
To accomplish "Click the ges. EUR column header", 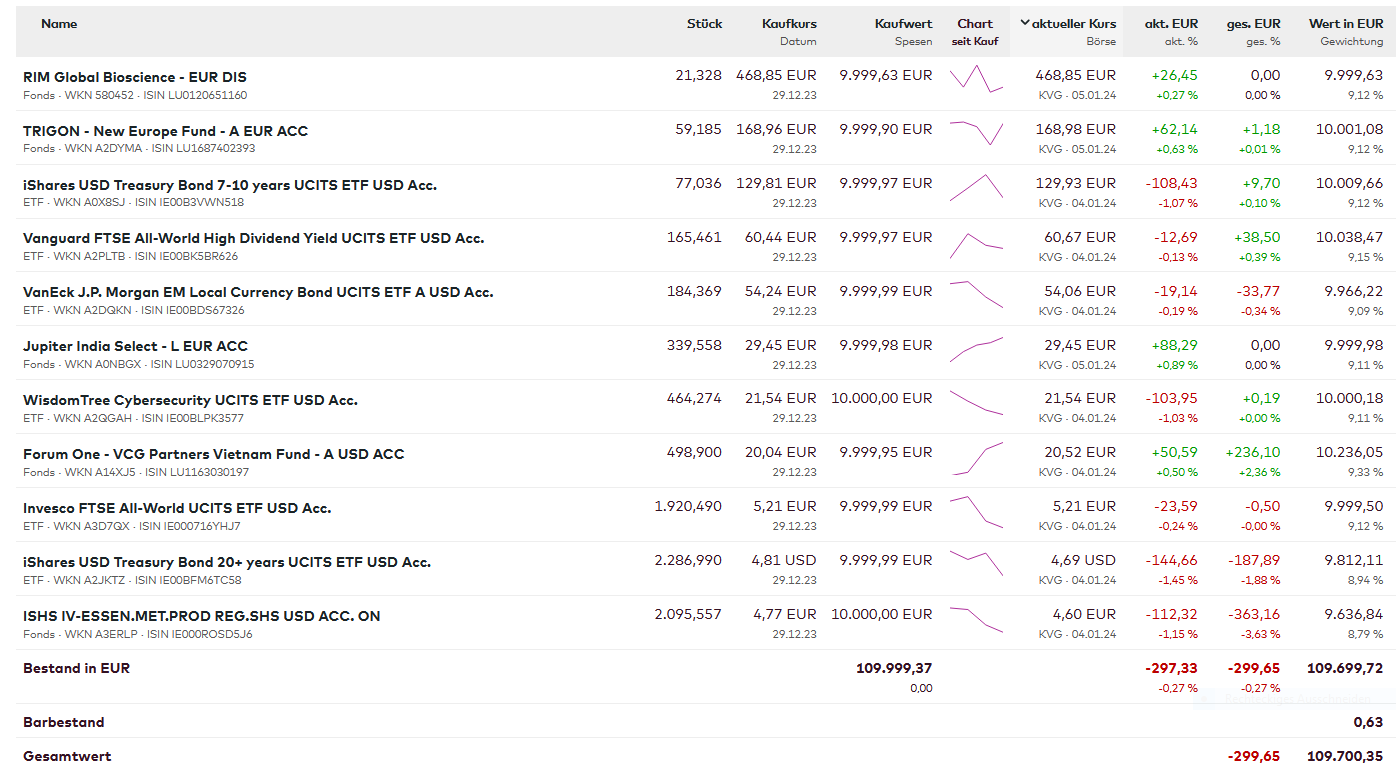I will tap(1253, 24).
